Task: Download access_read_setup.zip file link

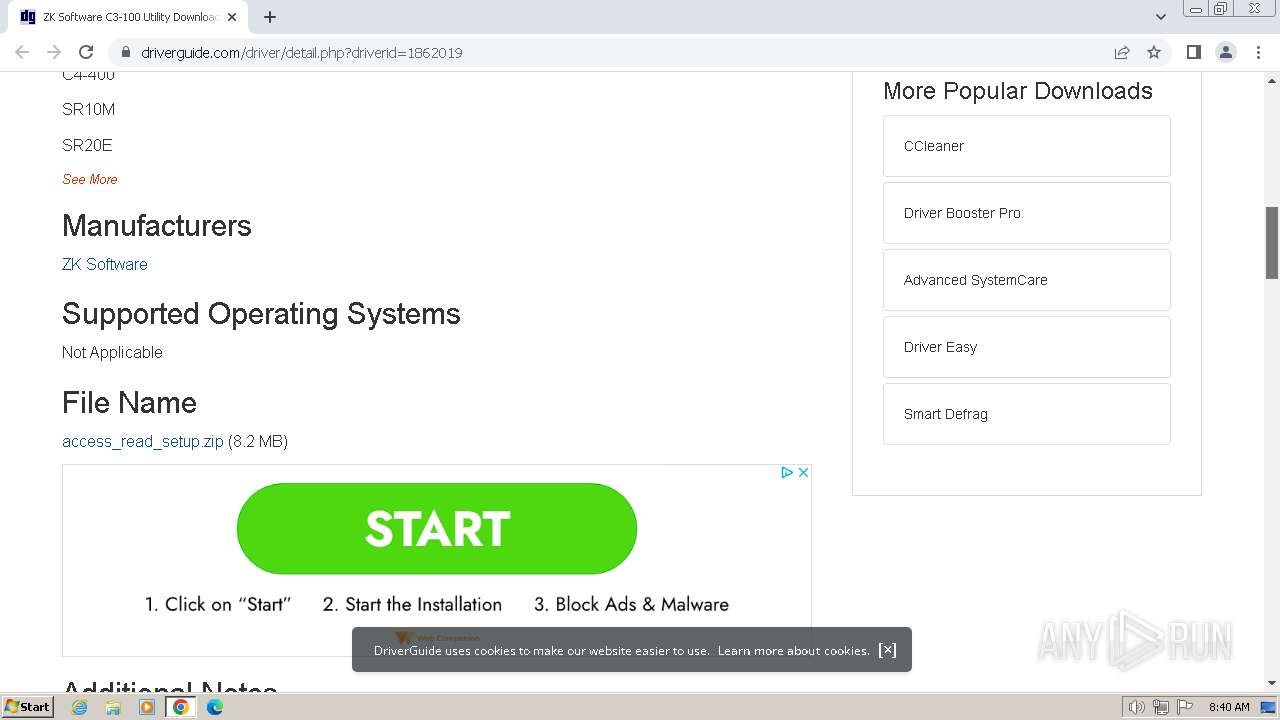Action: coord(143,441)
